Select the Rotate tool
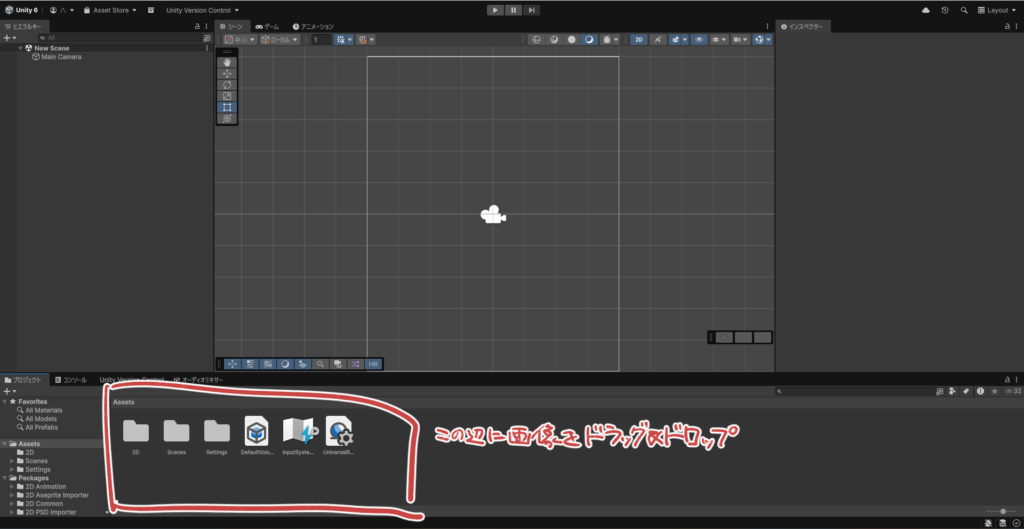The width and height of the screenshot is (1024, 529). 227,85
